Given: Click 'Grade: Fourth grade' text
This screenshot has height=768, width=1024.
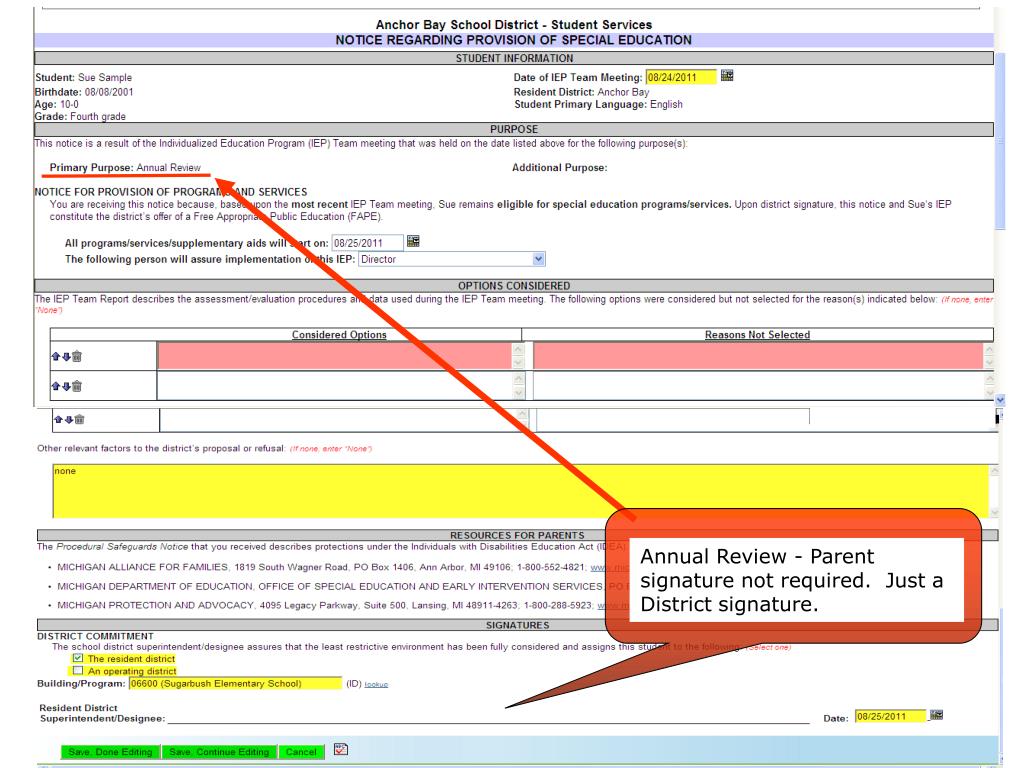Looking at the screenshot, I should tap(80, 116).
